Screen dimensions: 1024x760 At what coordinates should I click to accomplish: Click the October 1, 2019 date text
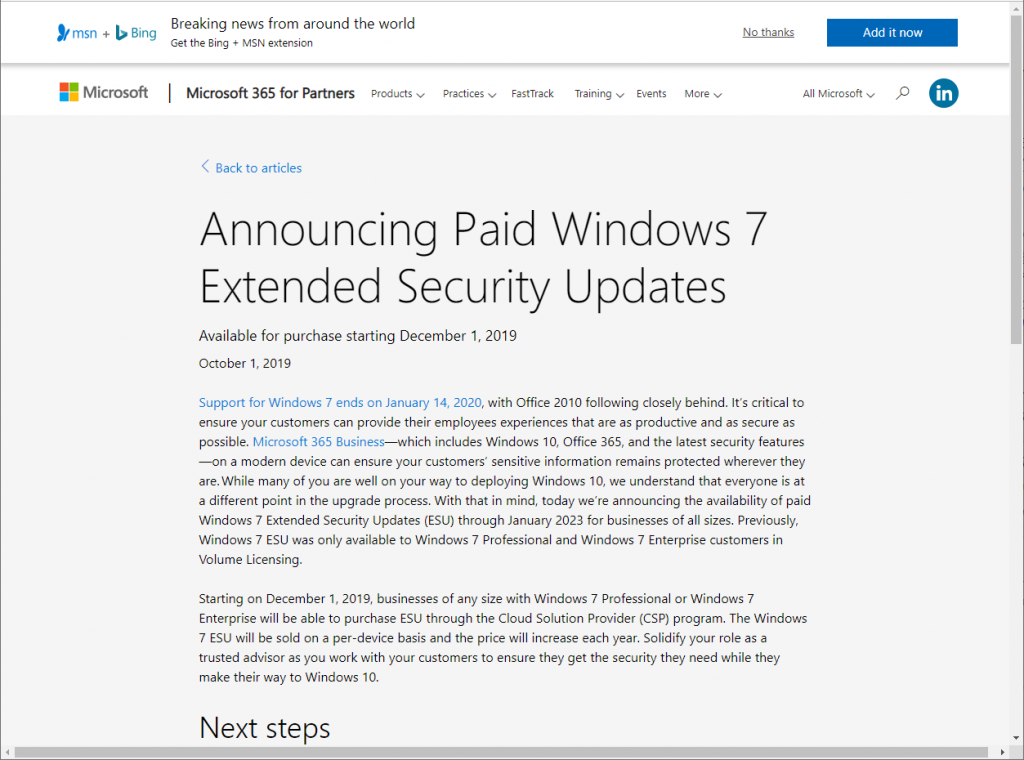pyautogui.click(x=245, y=364)
